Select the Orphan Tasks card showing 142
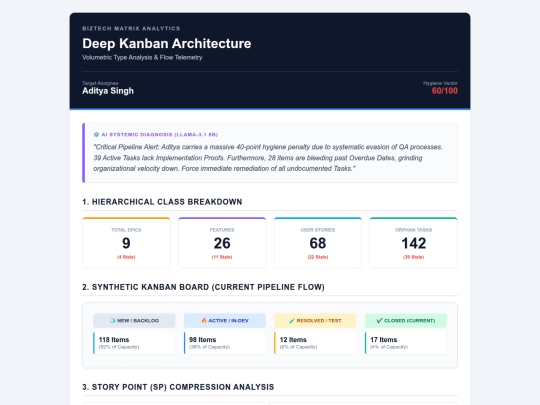Image resolution: width=540 pixels, height=405 pixels. [414, 243]
